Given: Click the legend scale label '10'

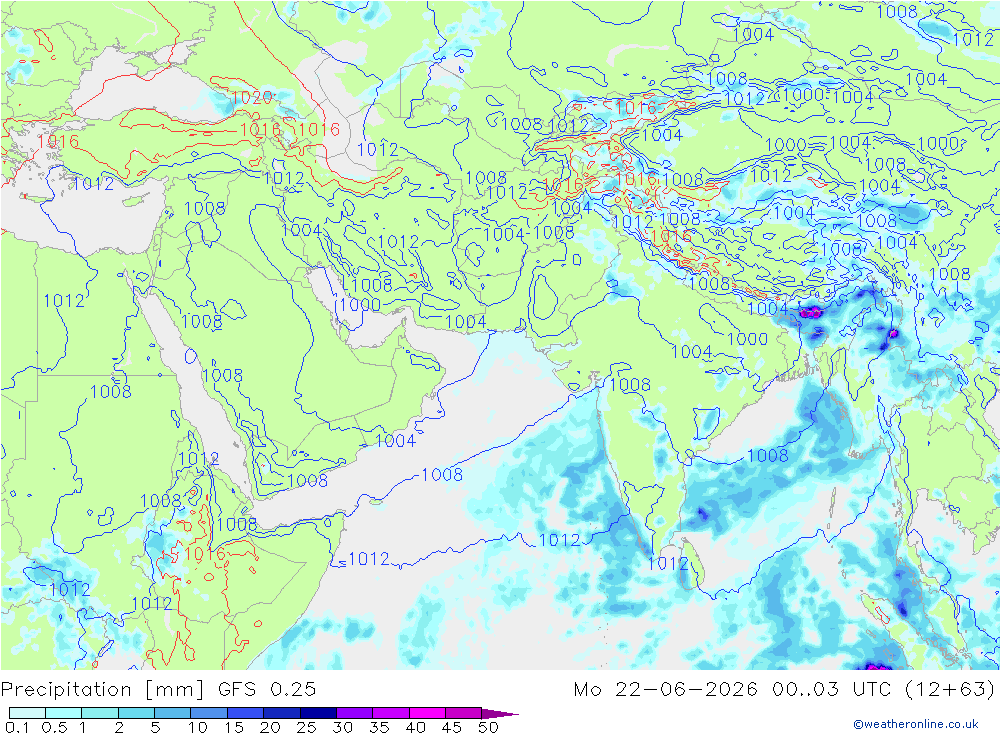Looking at the screenshot, I should (198, 727).
